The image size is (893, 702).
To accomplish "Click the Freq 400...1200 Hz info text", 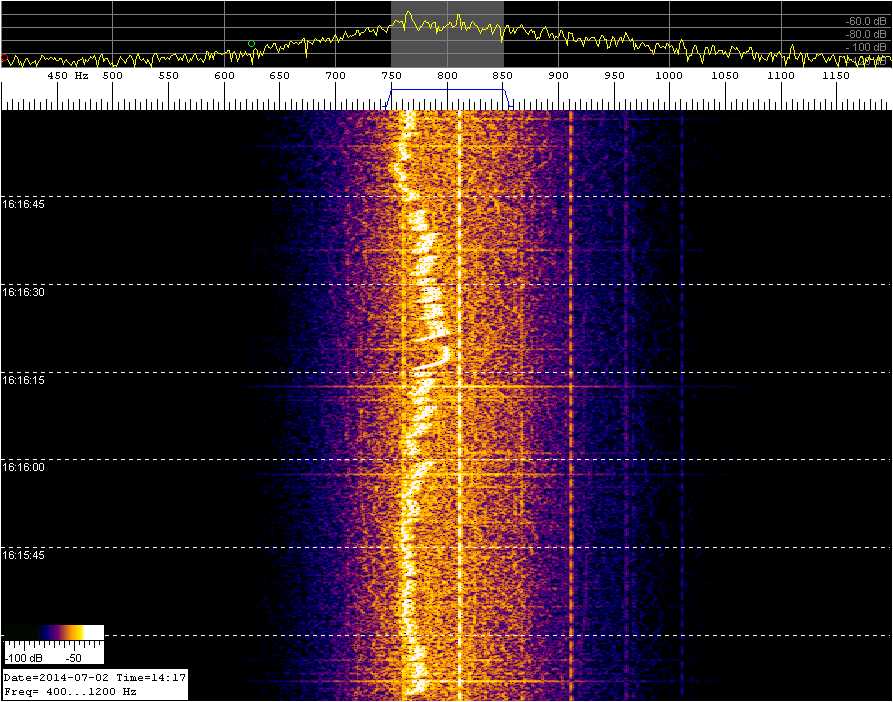I will (71, 691).
